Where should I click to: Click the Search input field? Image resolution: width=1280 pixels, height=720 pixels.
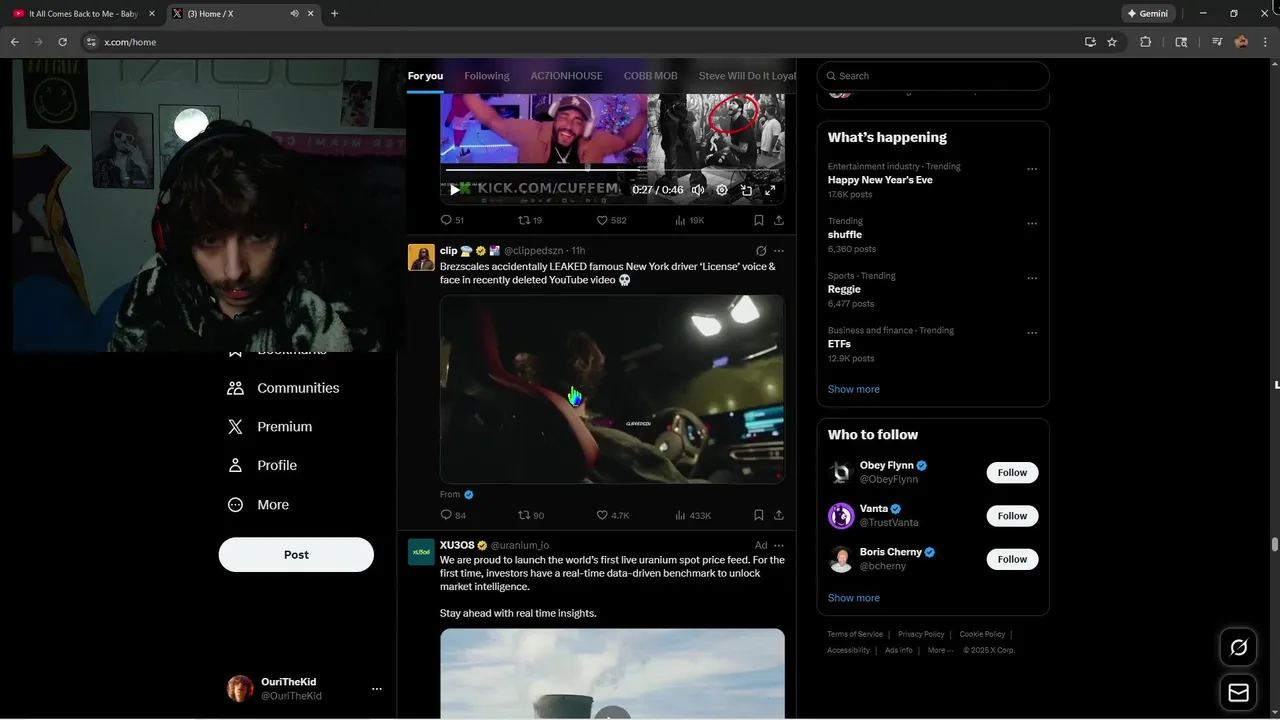coord(933,76)
